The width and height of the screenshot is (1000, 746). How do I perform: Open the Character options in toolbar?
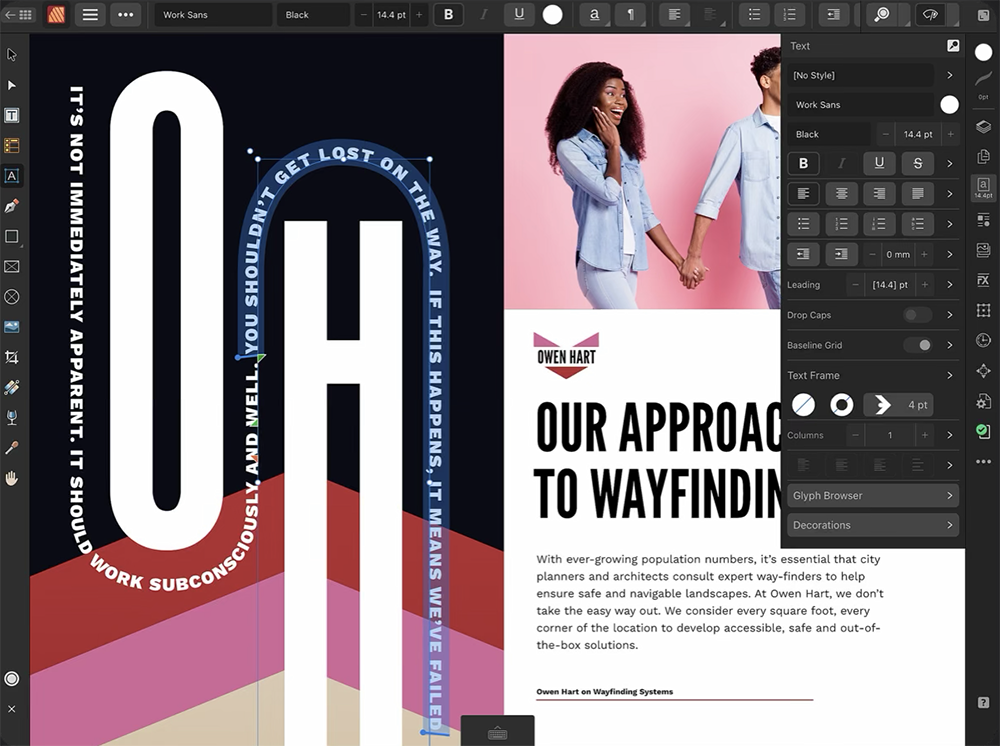pos(594,15)
